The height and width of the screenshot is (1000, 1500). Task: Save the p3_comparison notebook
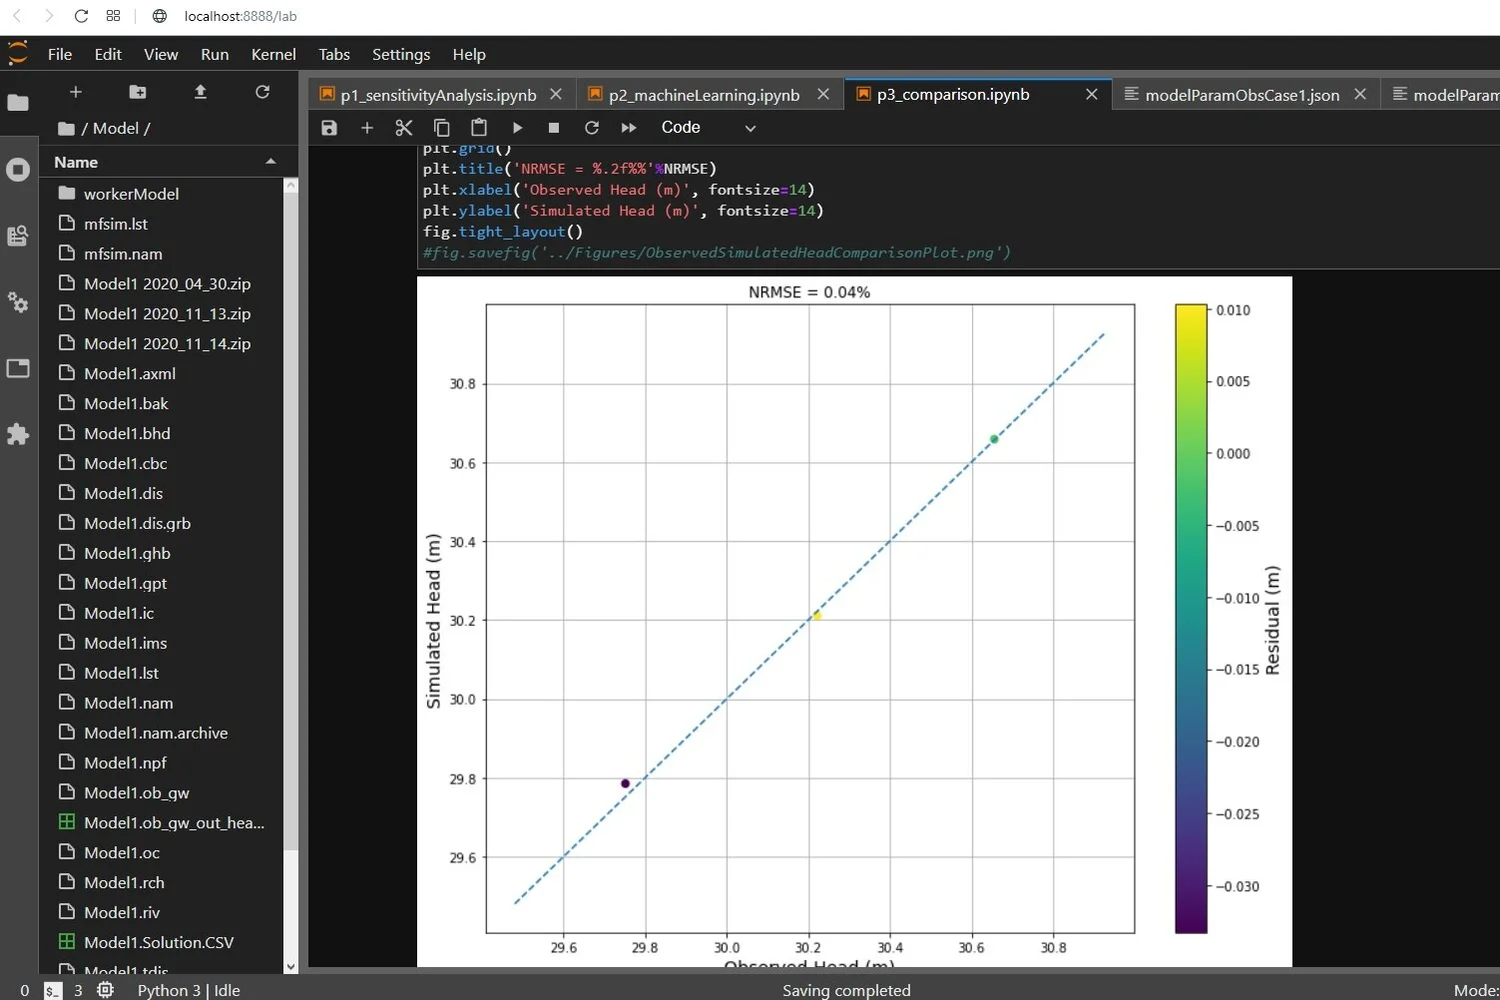click(x=329, y=127)
